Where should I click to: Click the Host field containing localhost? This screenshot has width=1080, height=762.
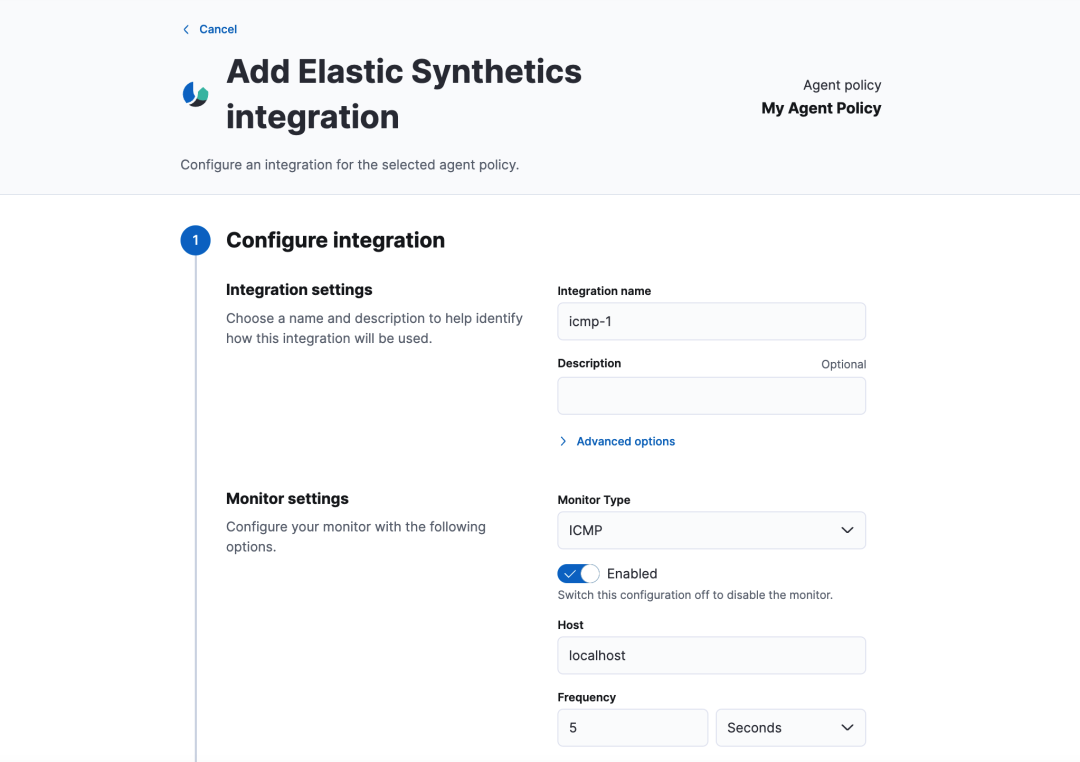tap(711, 656)
